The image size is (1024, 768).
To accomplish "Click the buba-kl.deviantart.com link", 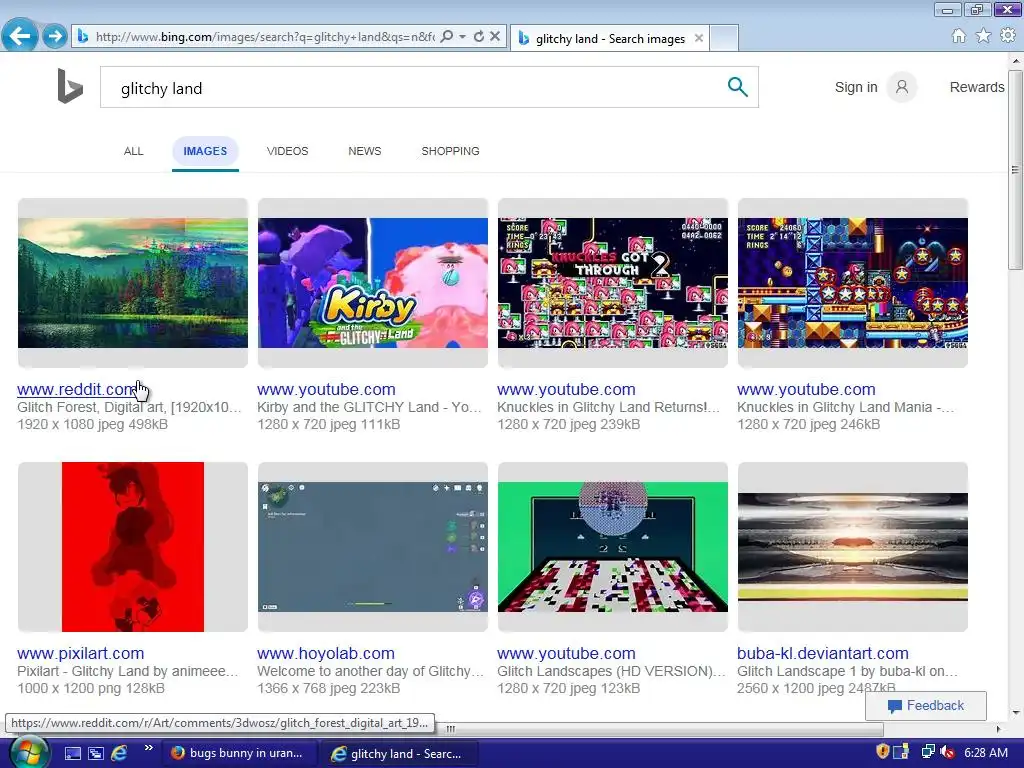I will [x=823, y=653].
